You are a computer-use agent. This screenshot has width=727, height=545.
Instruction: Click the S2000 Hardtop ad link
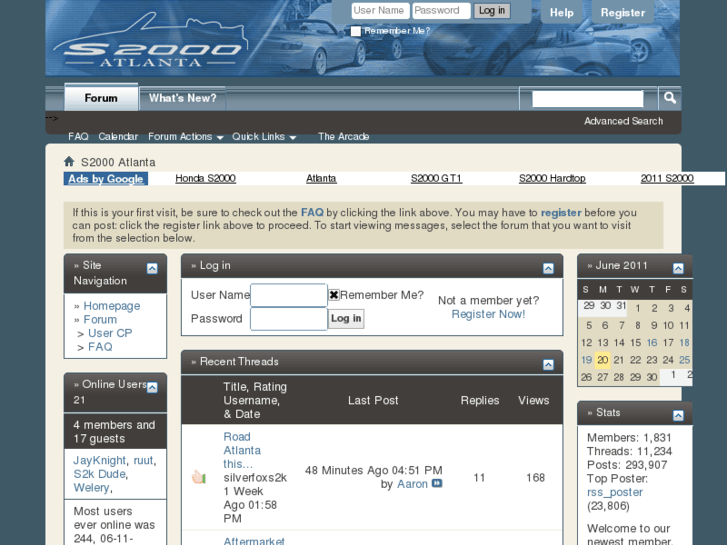[552, 178]
